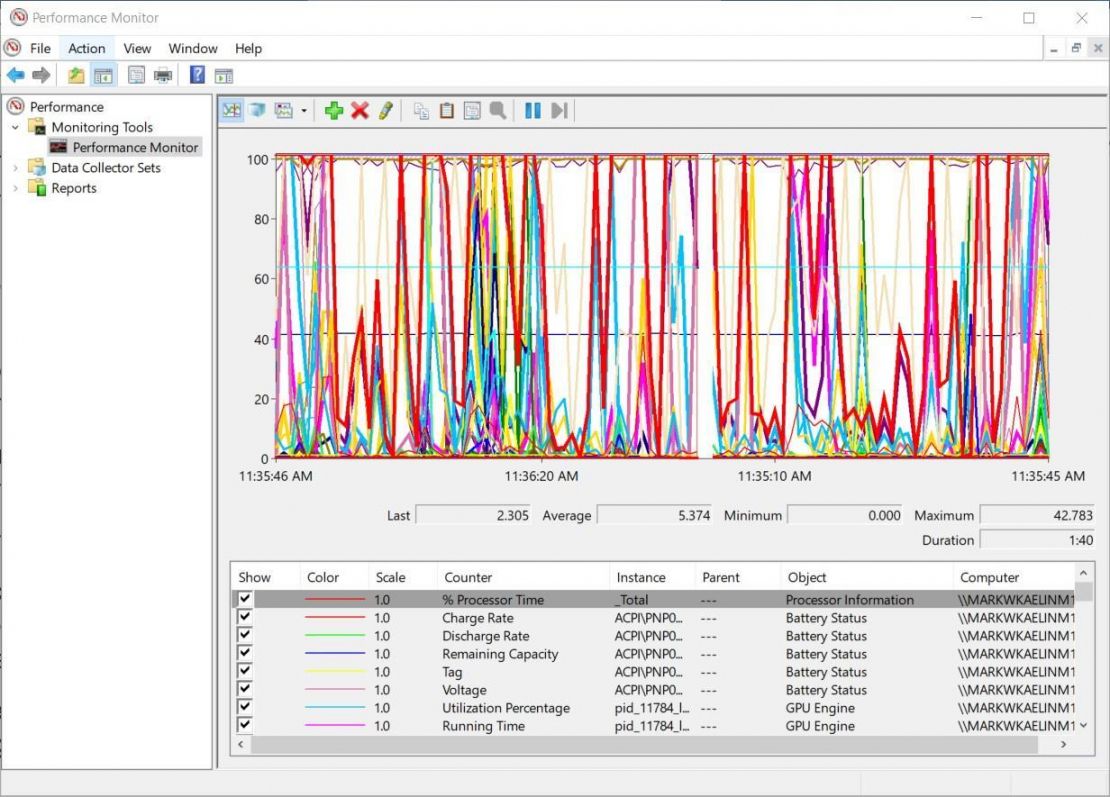This screenshot has width=1110, height=797.
Task: Open the Change Graph Type dropdown arrow
Action: coord(305,110)
